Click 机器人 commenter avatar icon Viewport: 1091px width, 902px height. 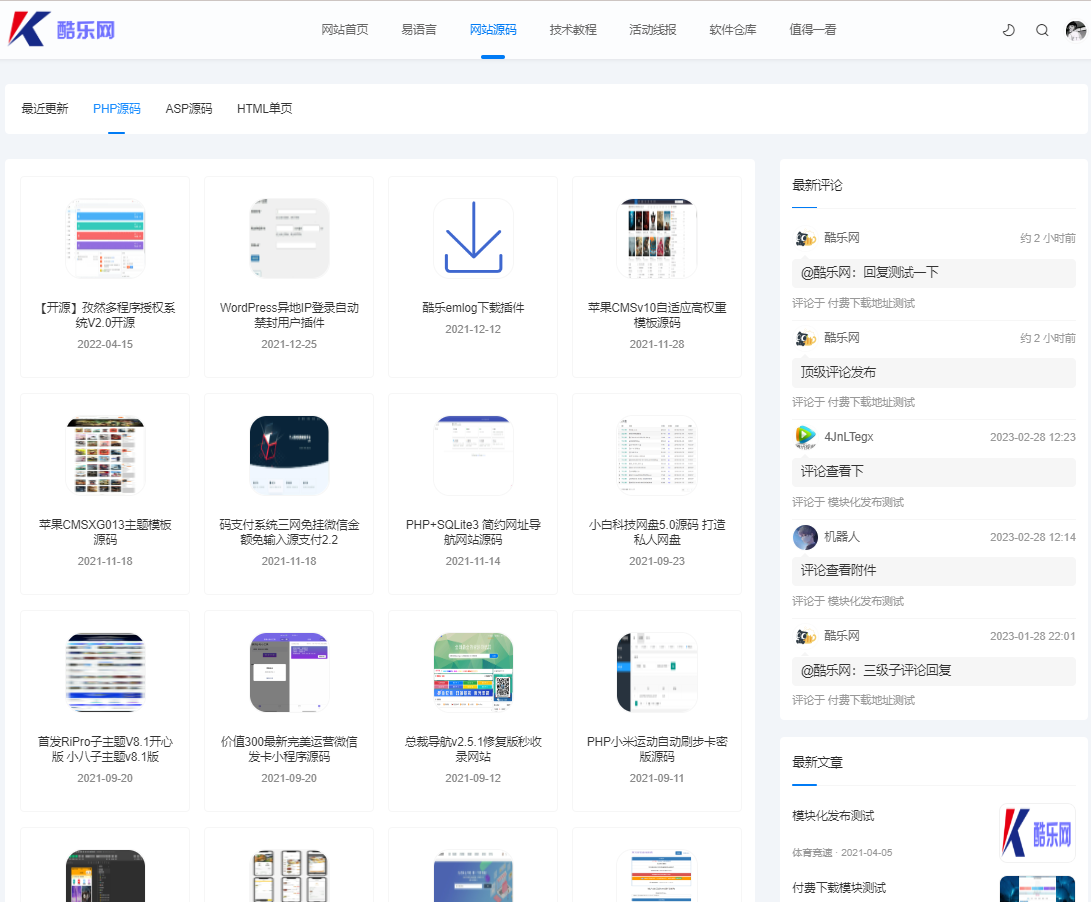click(x=805, y=537)
